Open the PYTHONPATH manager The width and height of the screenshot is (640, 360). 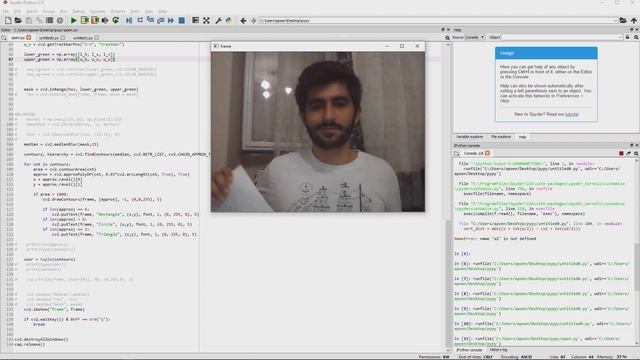[x=229, y=20]
